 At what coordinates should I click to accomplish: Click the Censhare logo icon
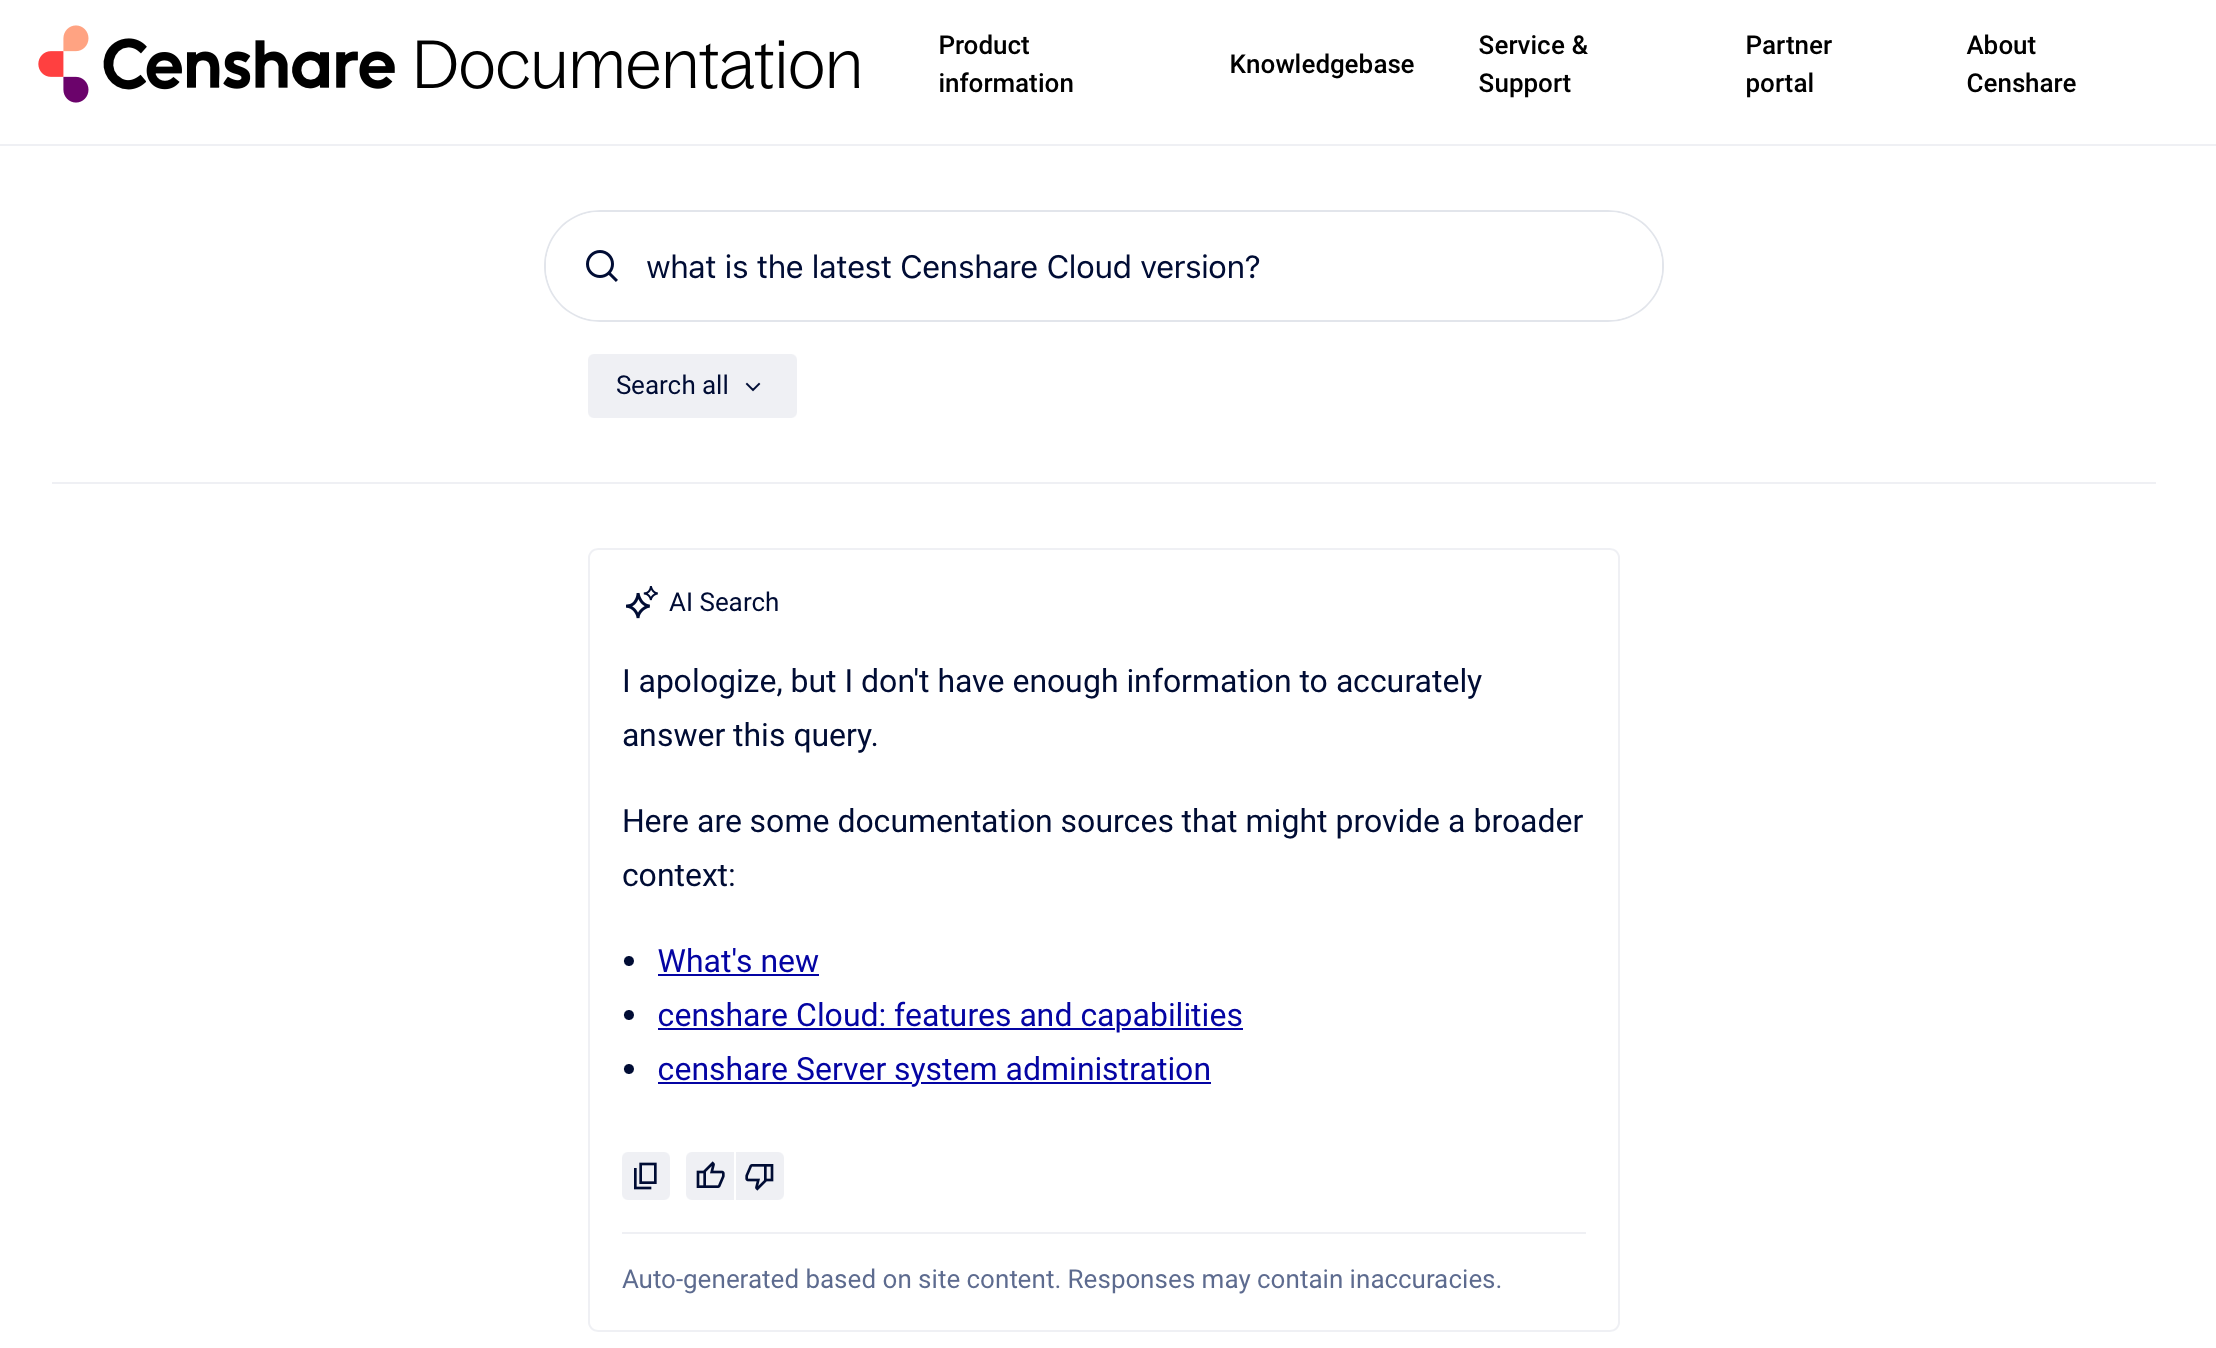tap(64, 64)
